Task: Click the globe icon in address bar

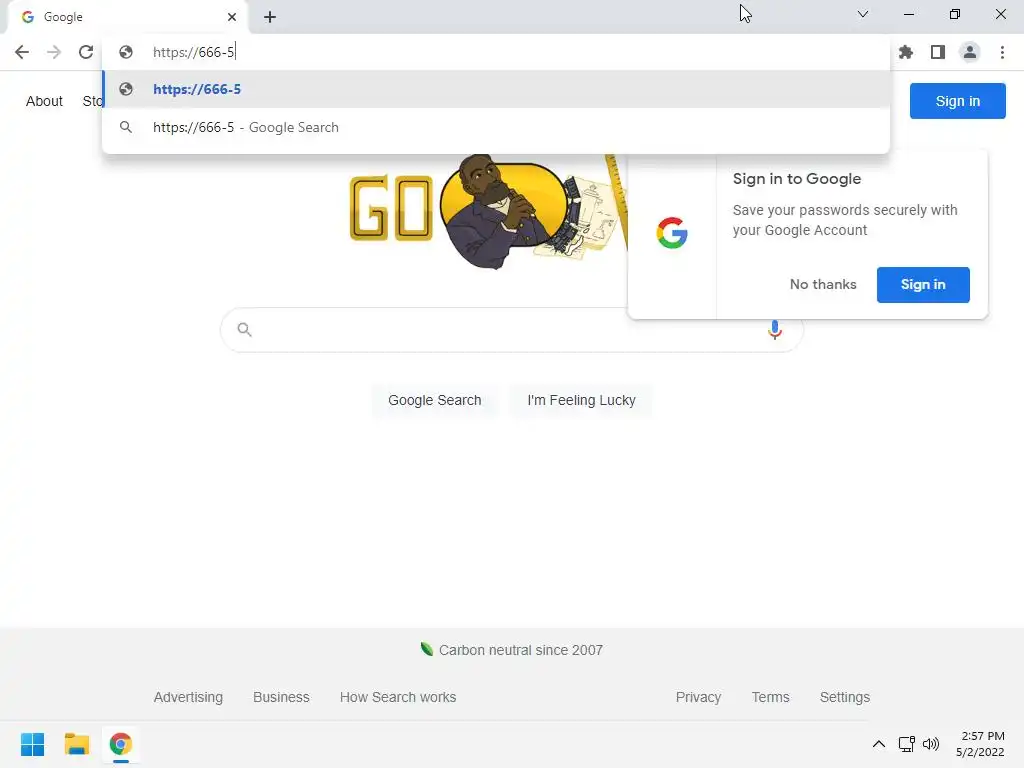Action: 126,52
